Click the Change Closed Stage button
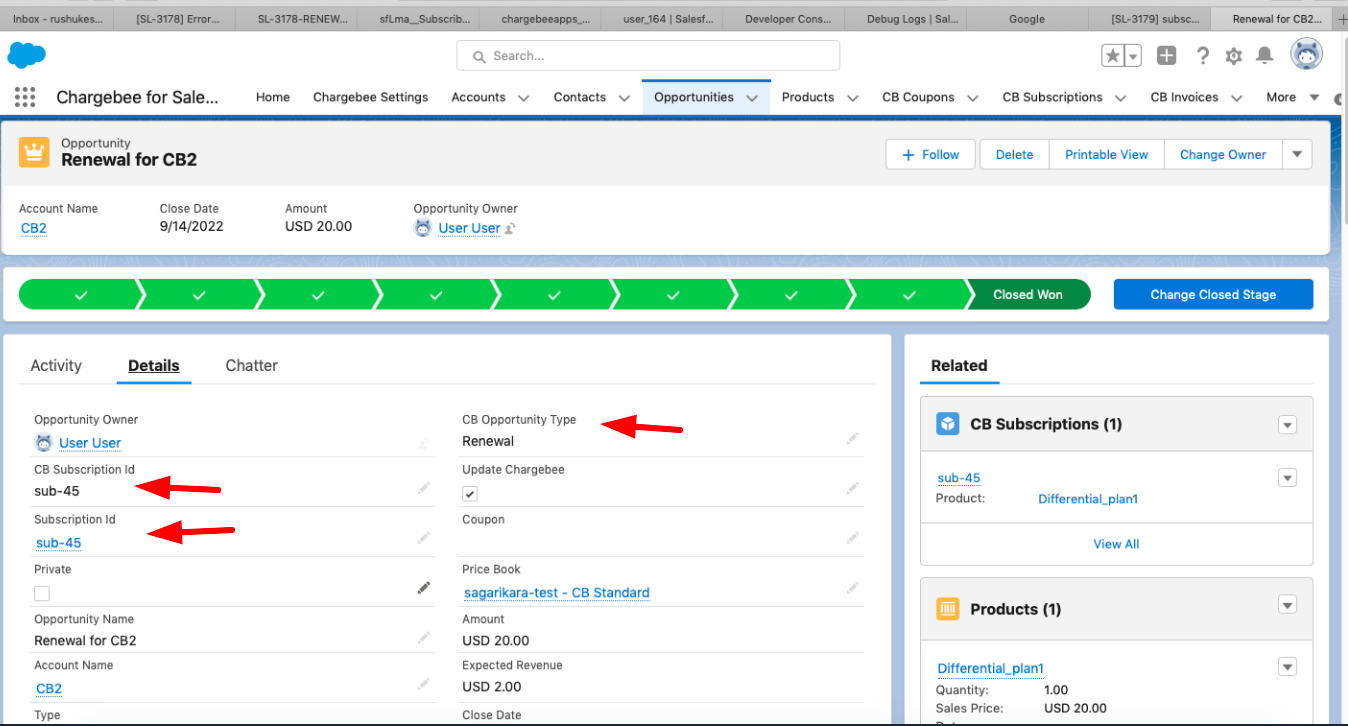Viewport: 1348px width, 726px height. click(1213, 295)
